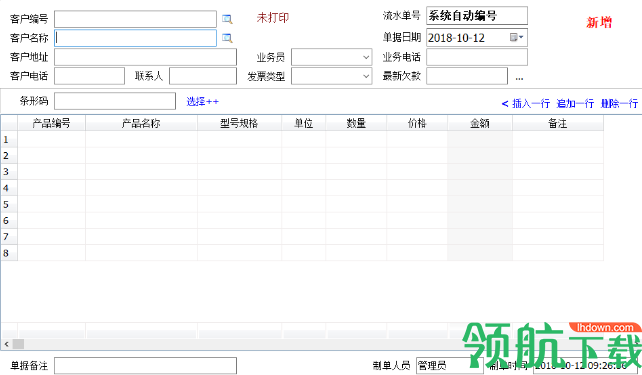Click 选择++ link
Screen dimensions: 642x375
(x=203, y=102)
